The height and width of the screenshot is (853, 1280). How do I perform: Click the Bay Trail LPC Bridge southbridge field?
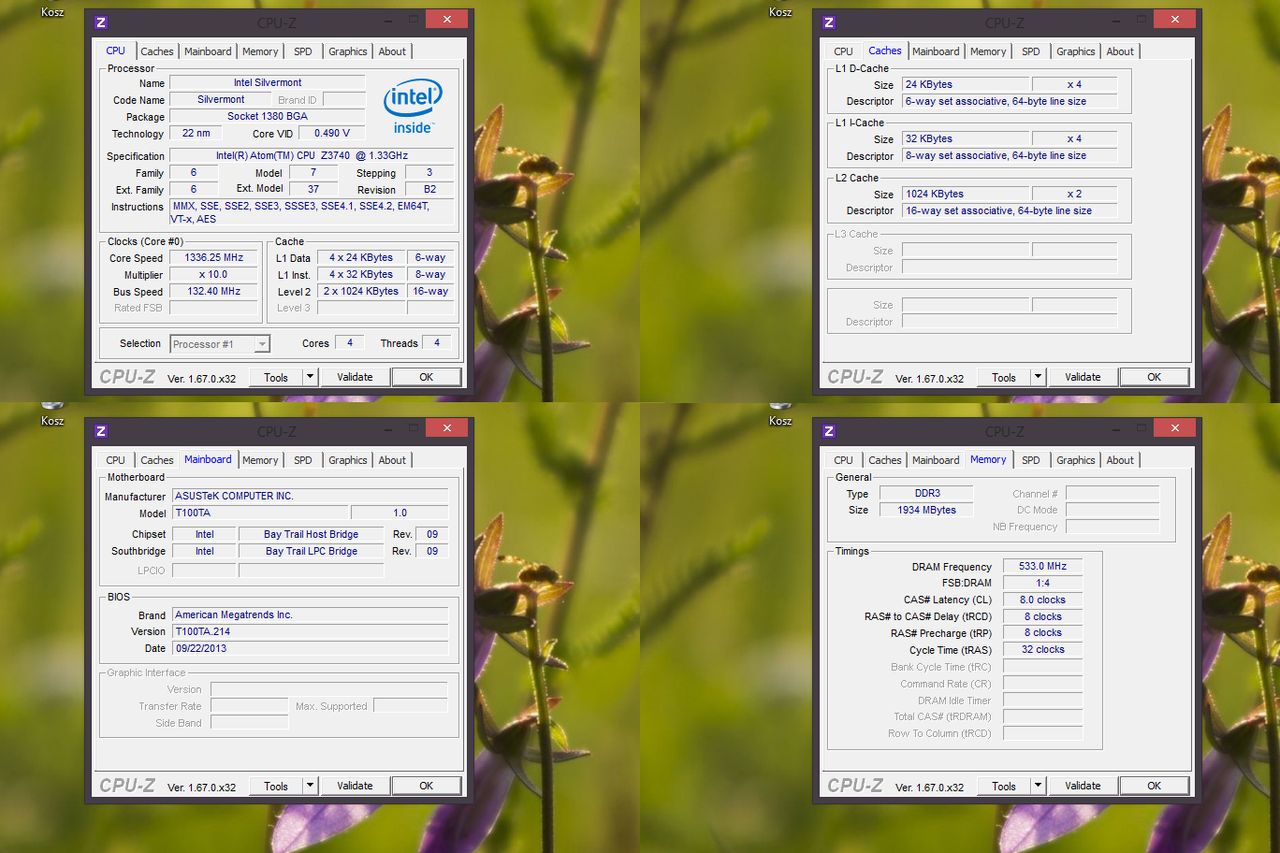click(x=311, y=552)
